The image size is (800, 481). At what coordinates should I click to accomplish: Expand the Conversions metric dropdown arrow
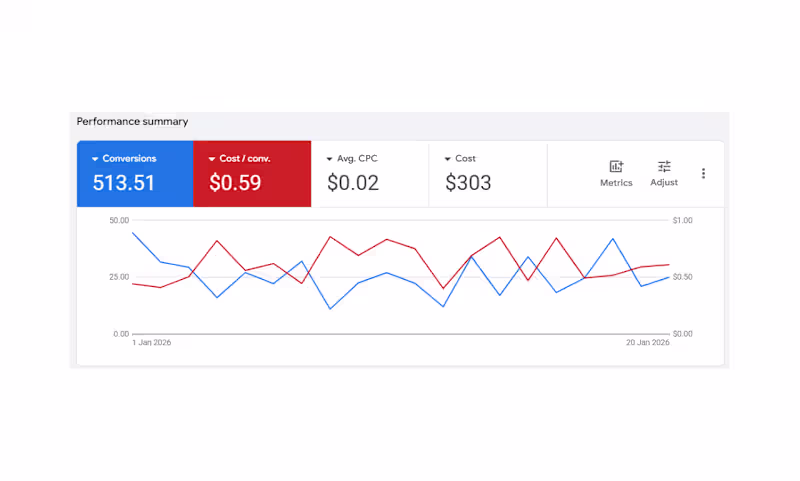coord(95,159)
